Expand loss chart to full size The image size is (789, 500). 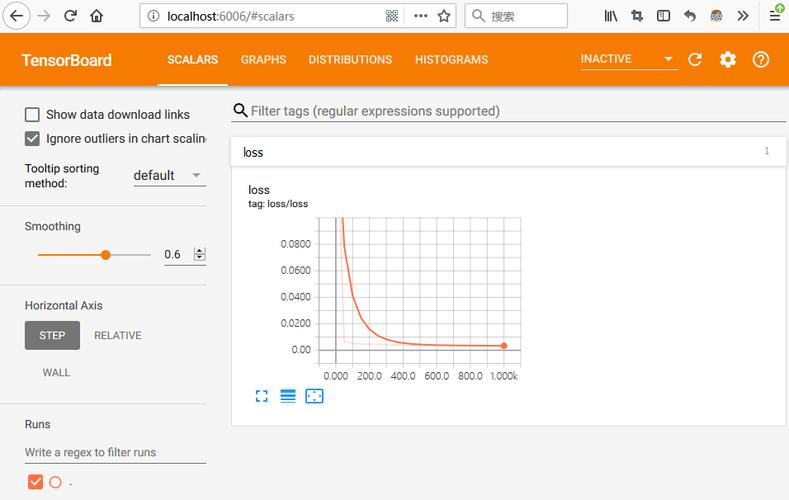point(262,396)
